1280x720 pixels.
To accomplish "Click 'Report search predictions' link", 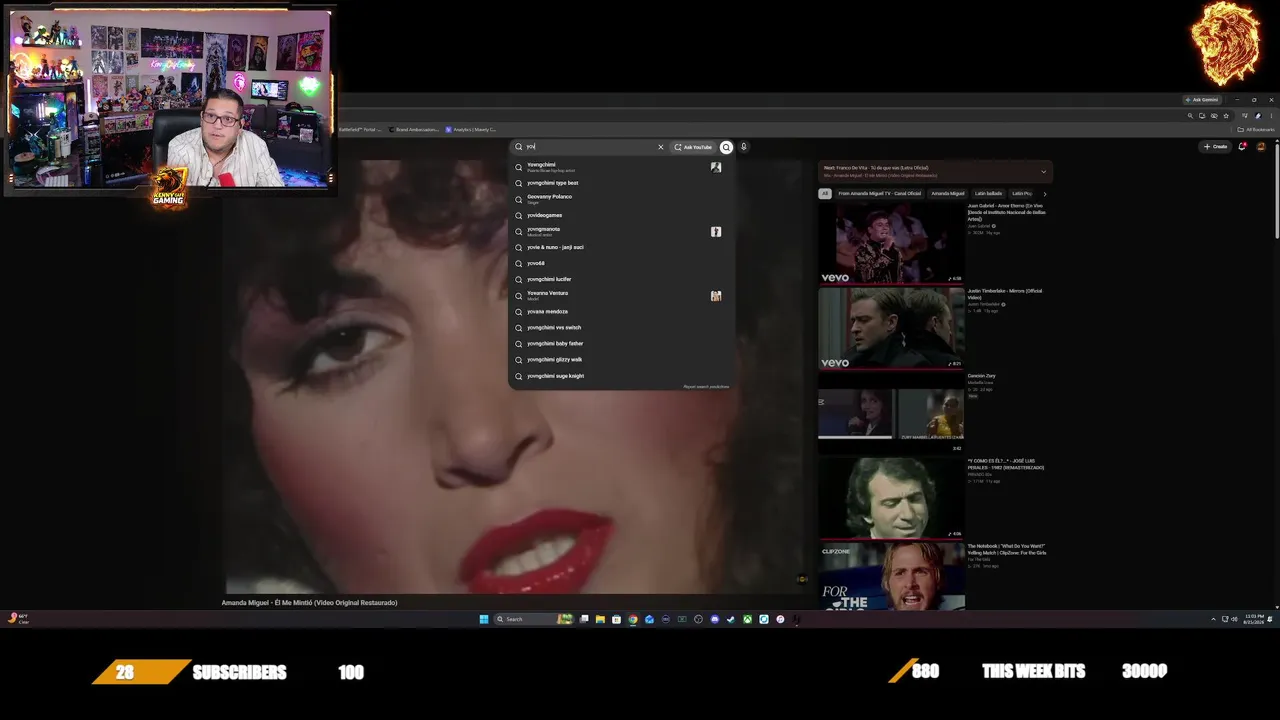I will pos(706,387).
